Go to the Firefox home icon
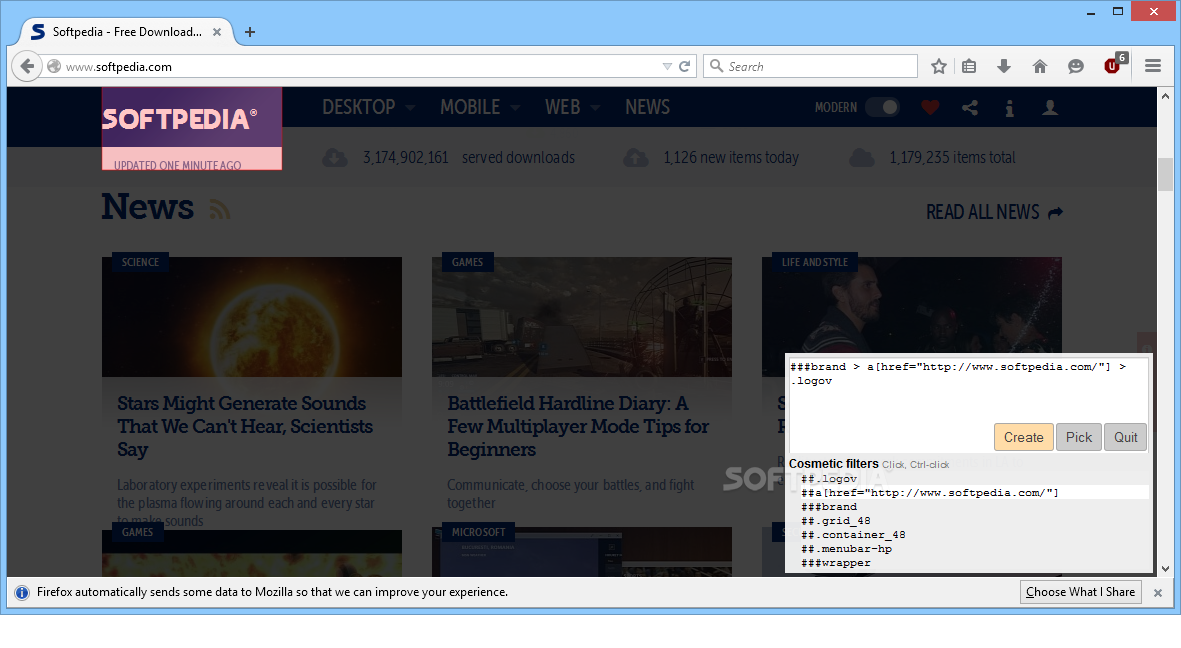1181x648 pixels. (x=1040, y=66)
